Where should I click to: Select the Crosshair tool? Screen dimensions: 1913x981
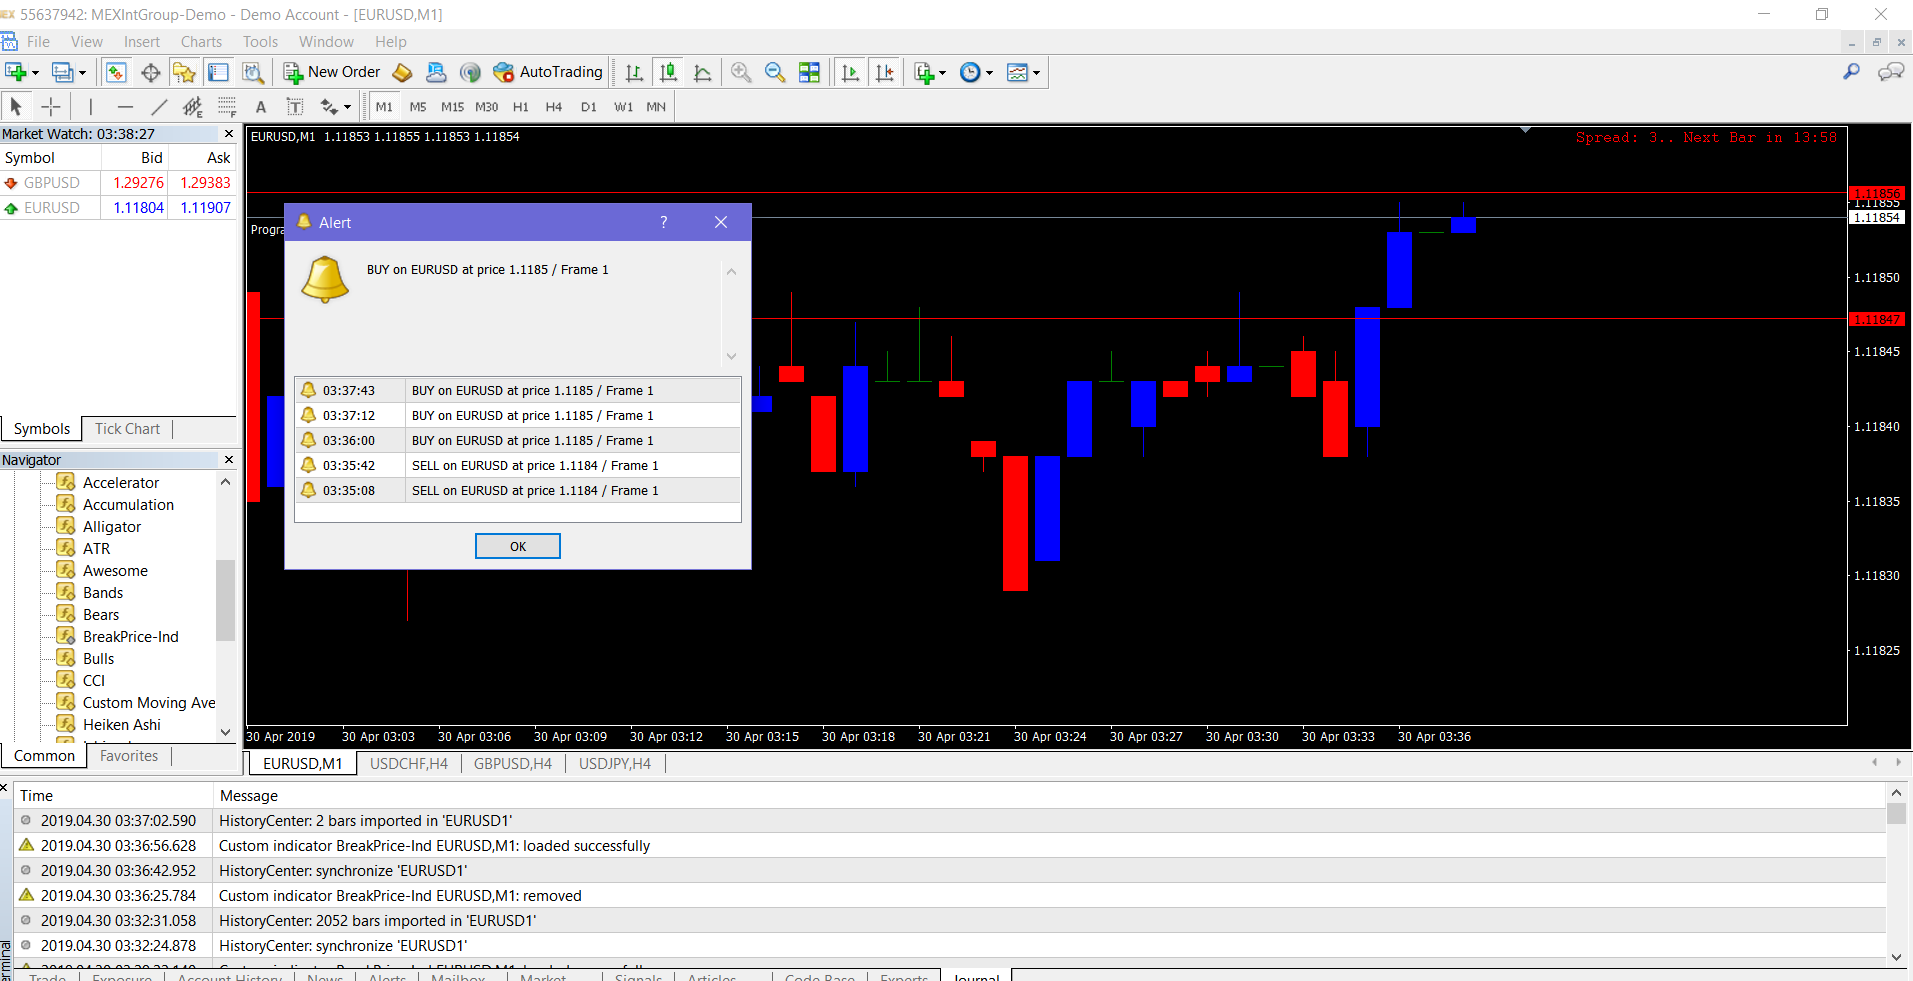[x=51, y=107]
